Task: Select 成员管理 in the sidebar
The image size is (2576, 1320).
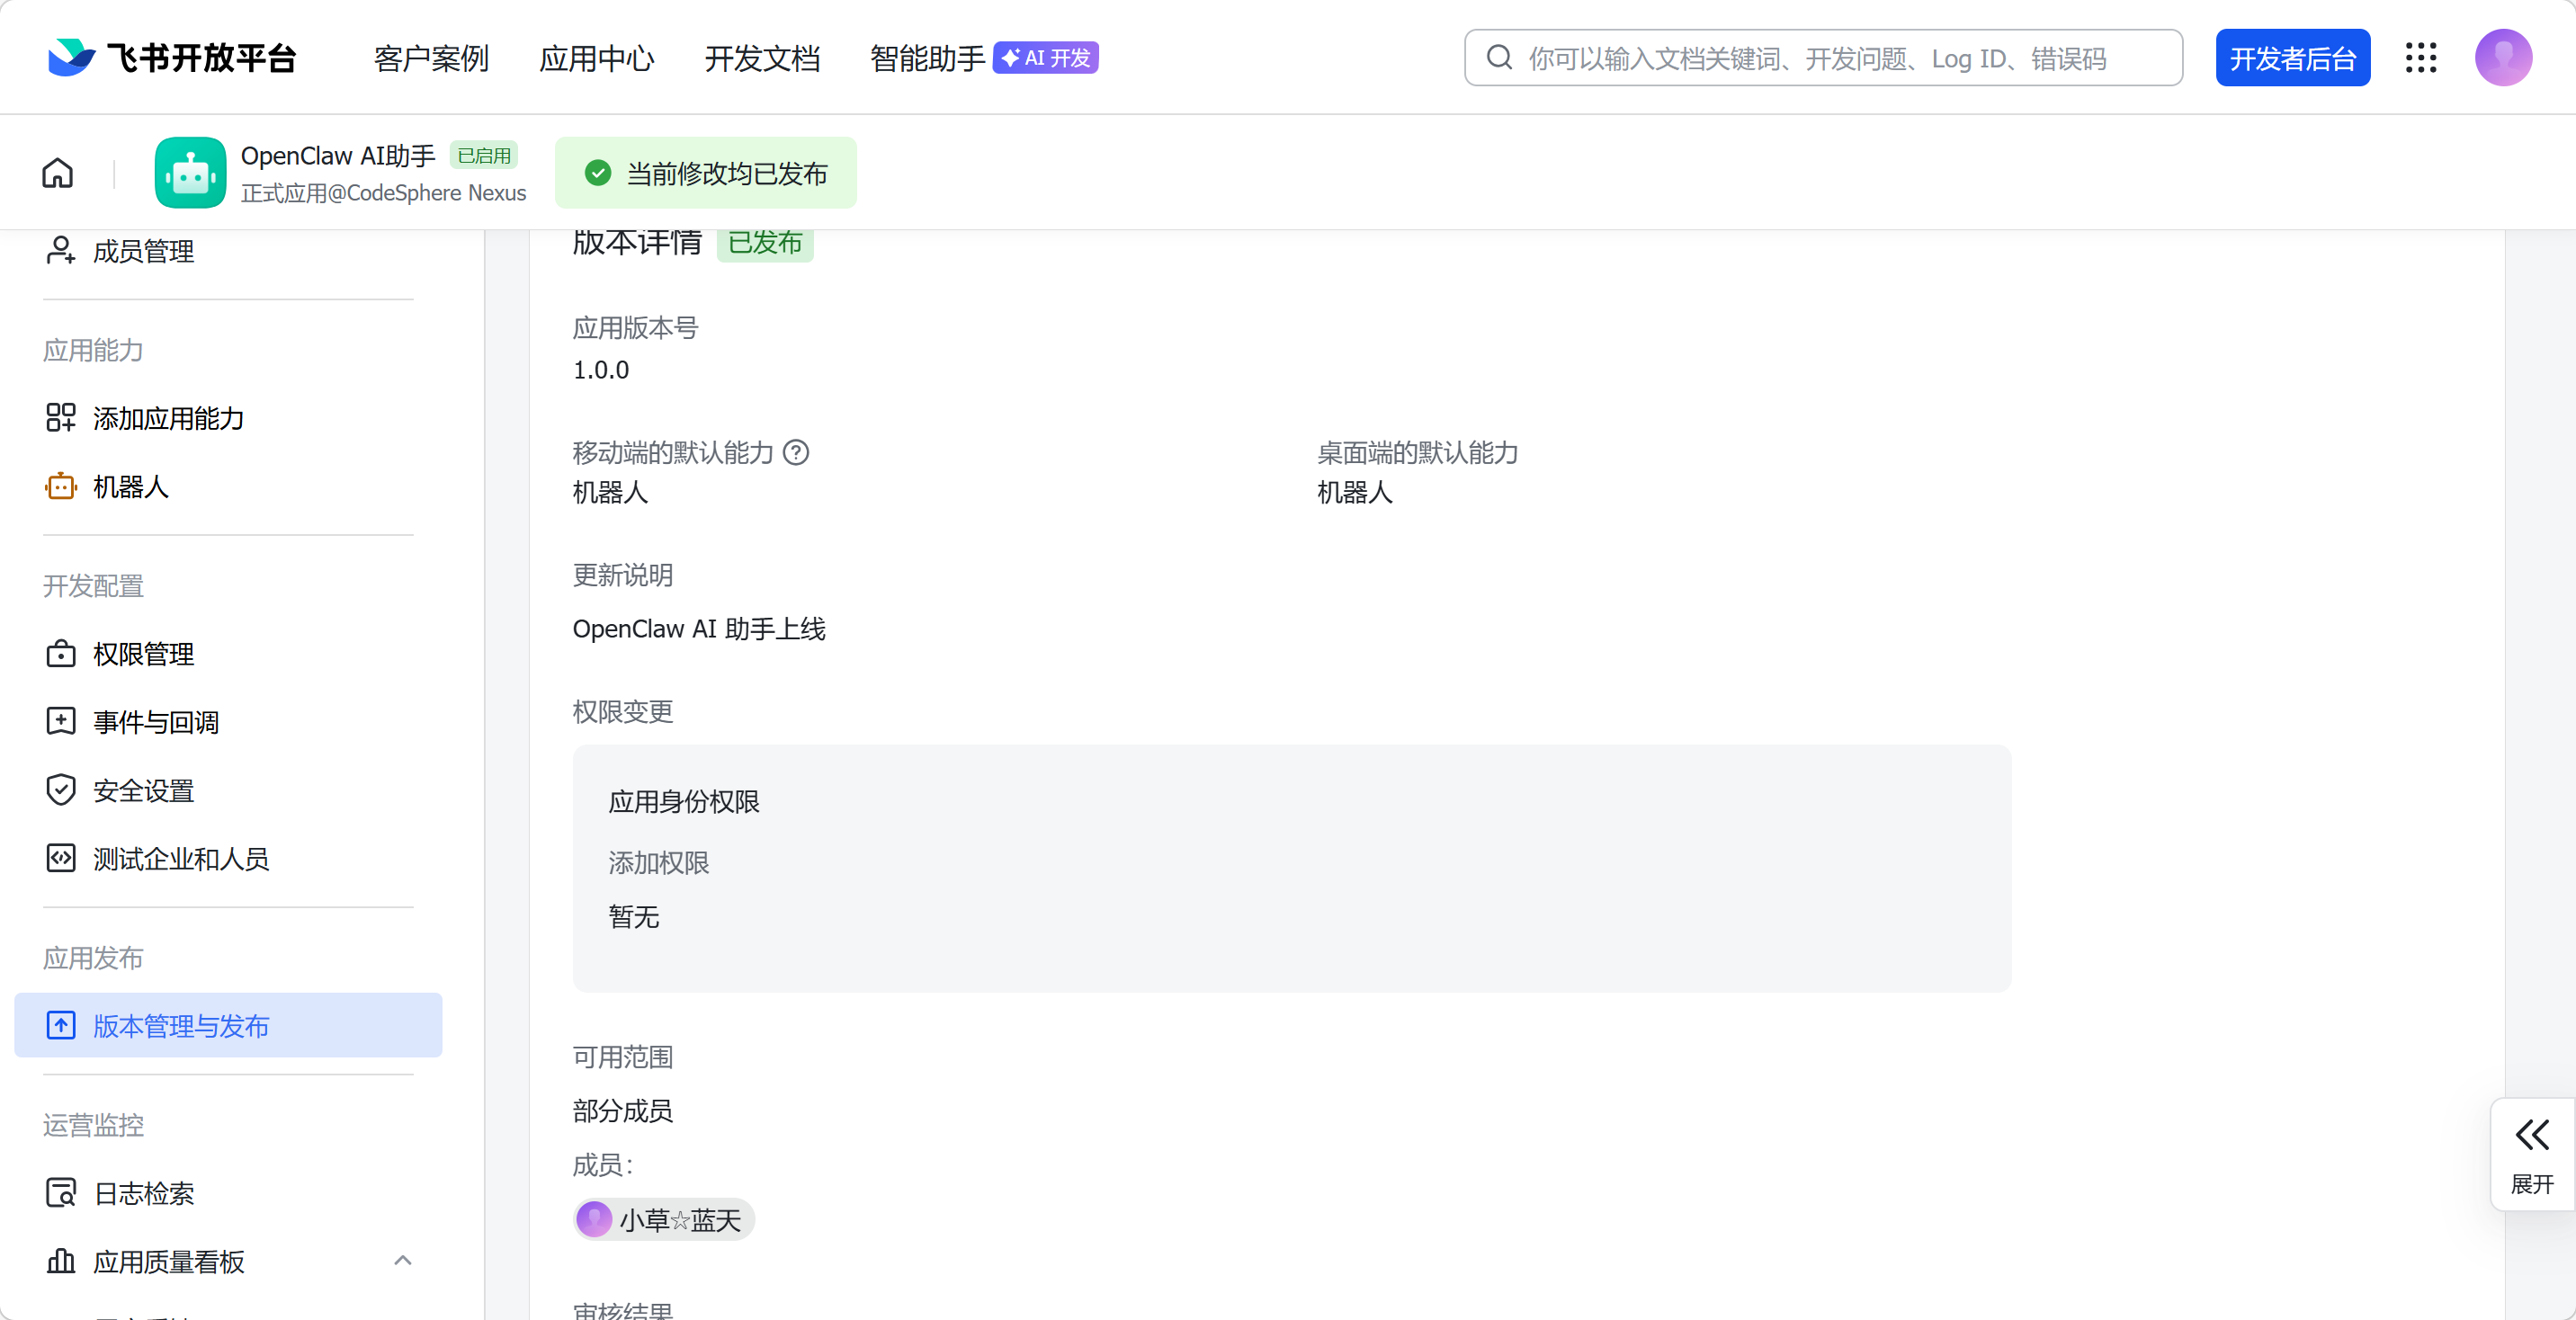Action: tap(143, 251)
